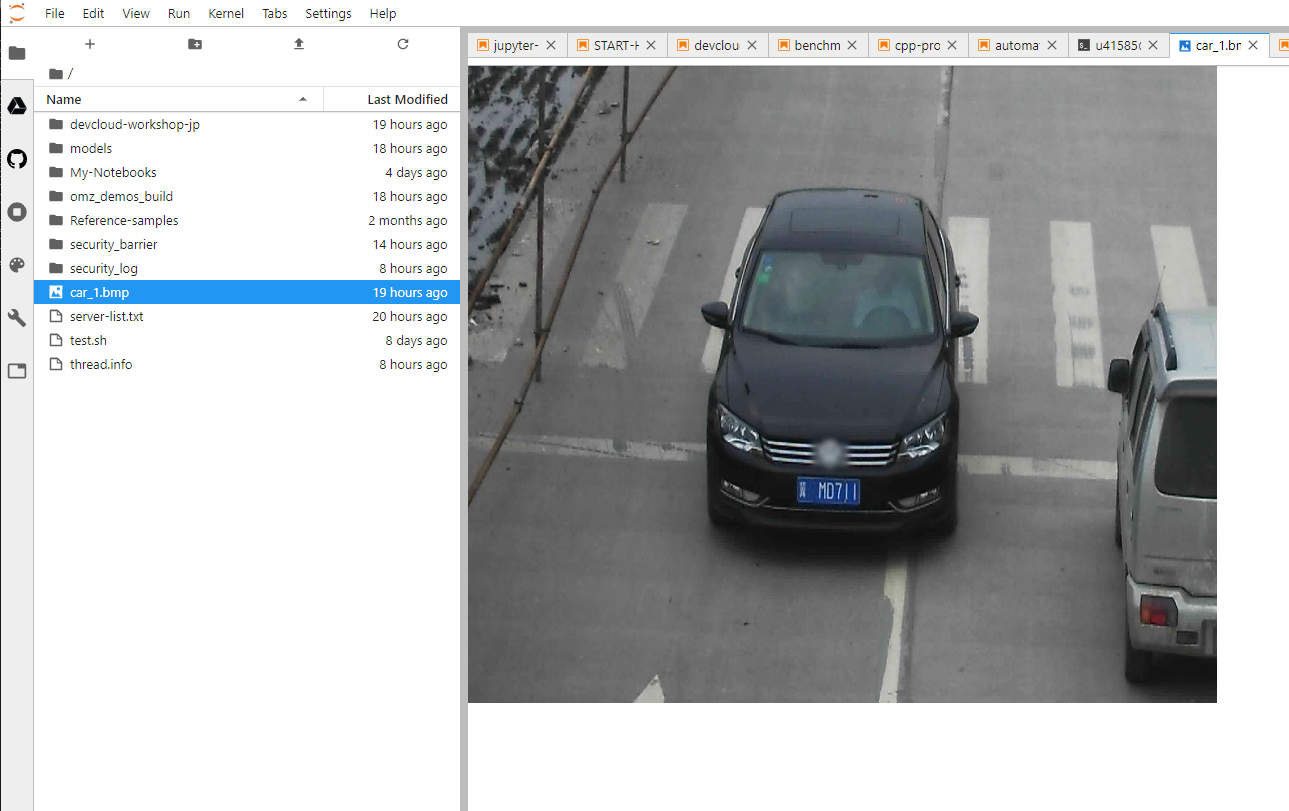The height and width of the screenshot is (811, 1289).
Task: Open a new Launcher with the plus icon
Action: 89,44
